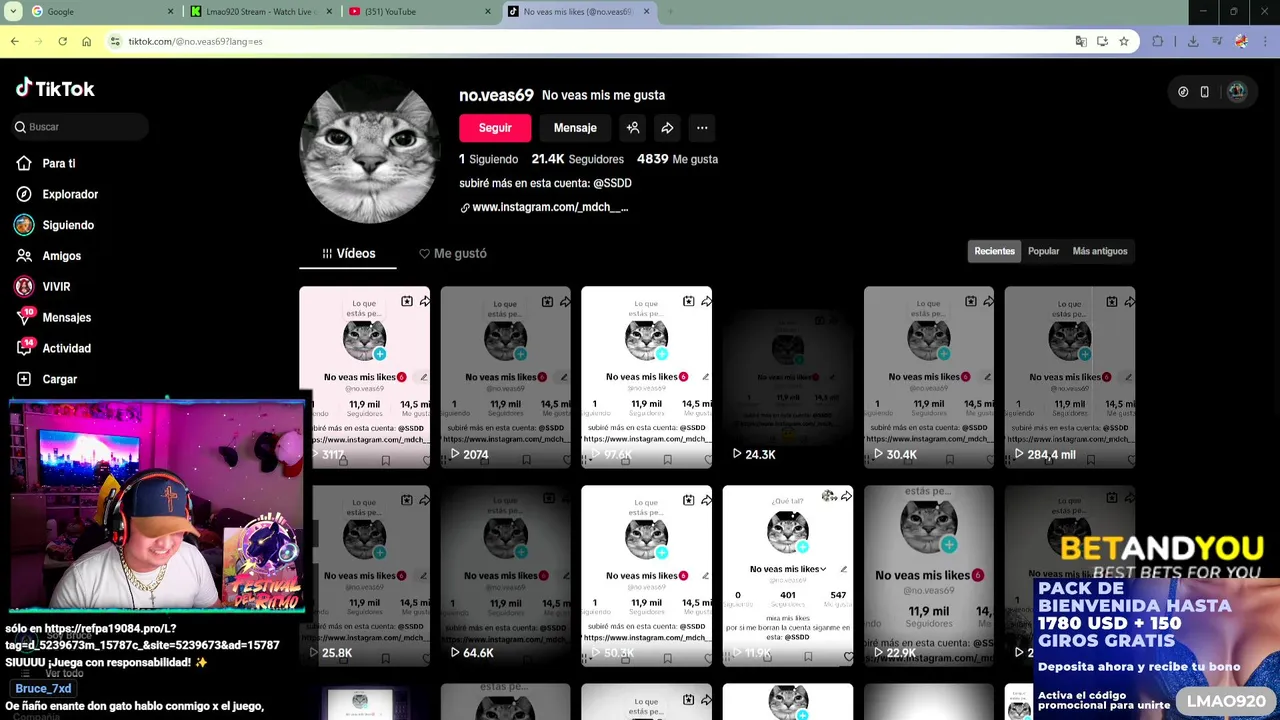Open Cargar upload in sidebar
The height and width of the screenshot is (720, 1280).
pos(59,379)
